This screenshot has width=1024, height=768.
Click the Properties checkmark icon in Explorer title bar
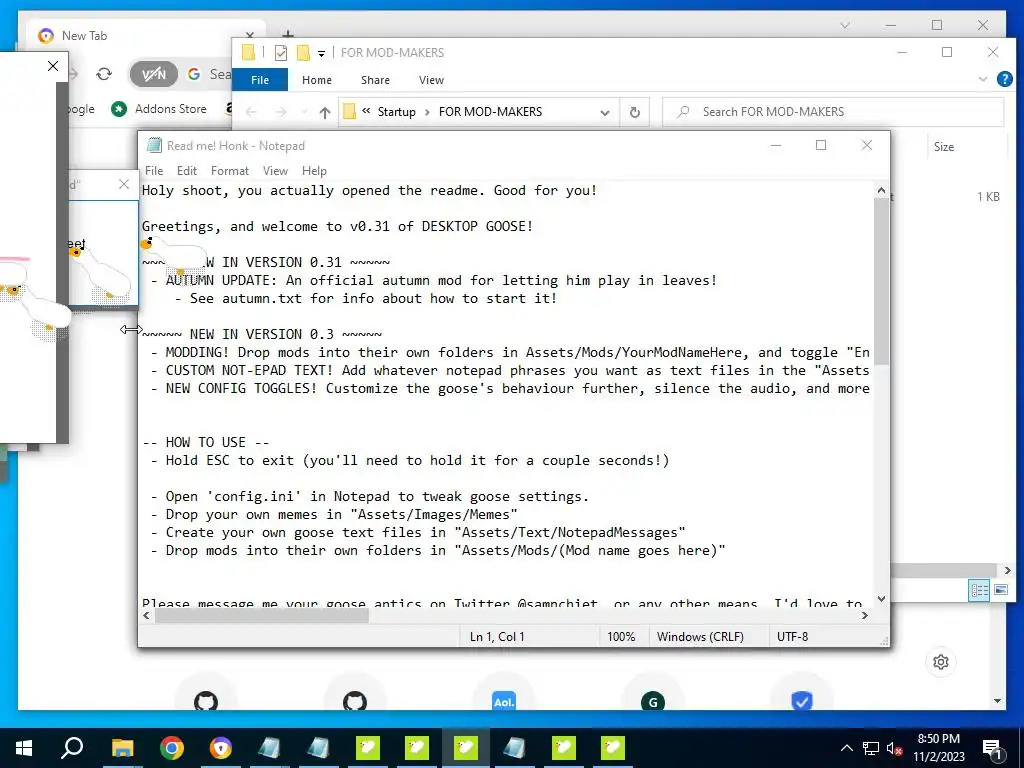click(281, 53)
